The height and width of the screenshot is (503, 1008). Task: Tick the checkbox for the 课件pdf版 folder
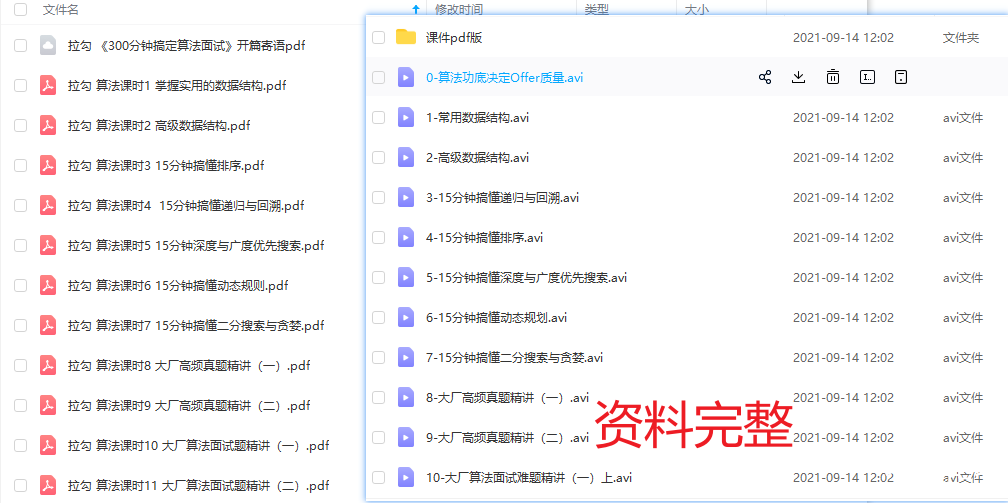point(379,37)
